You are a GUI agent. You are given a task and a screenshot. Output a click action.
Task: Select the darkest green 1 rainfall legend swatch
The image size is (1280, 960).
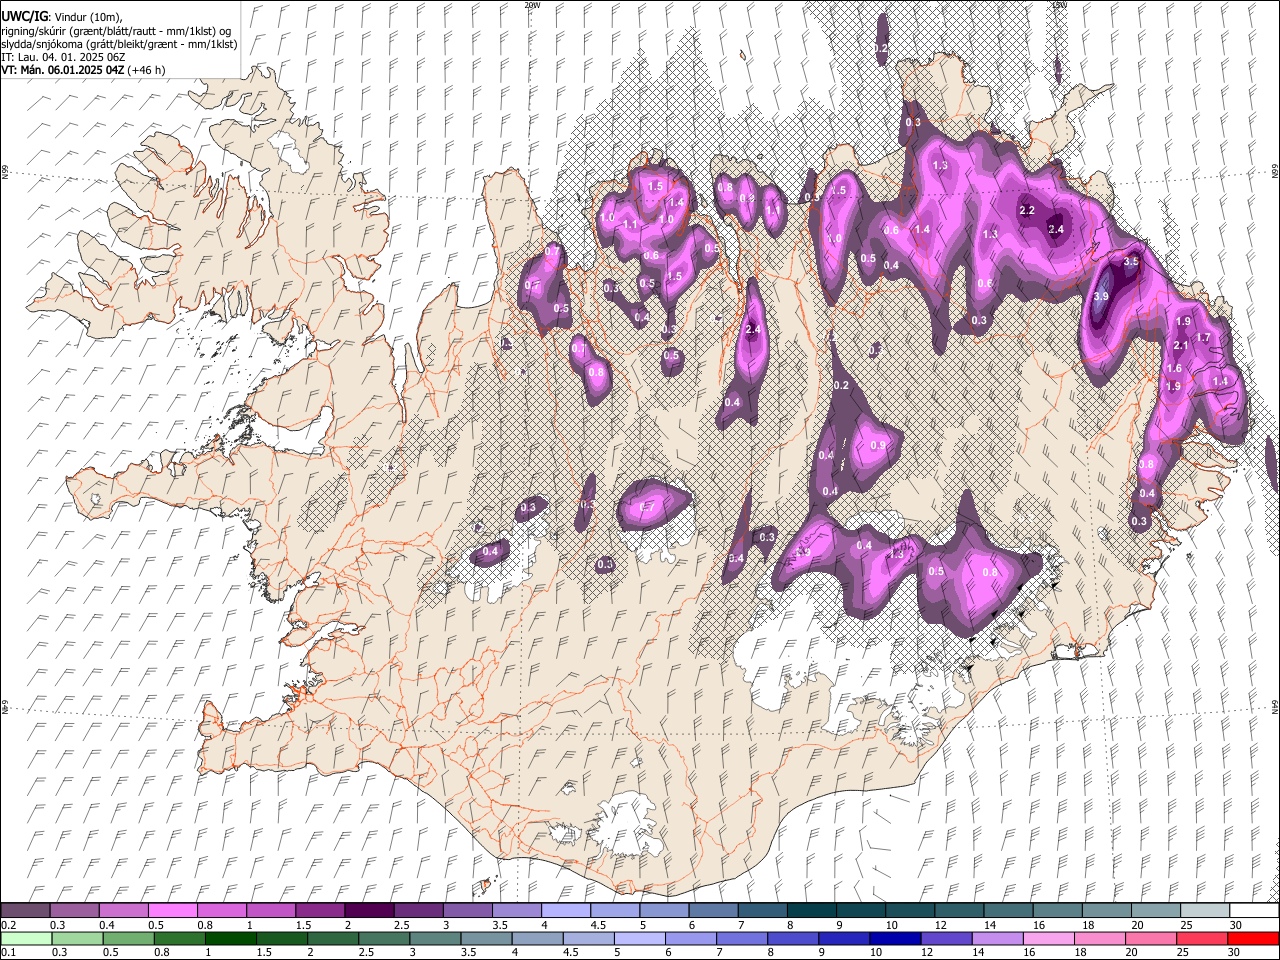click(232, 939)
